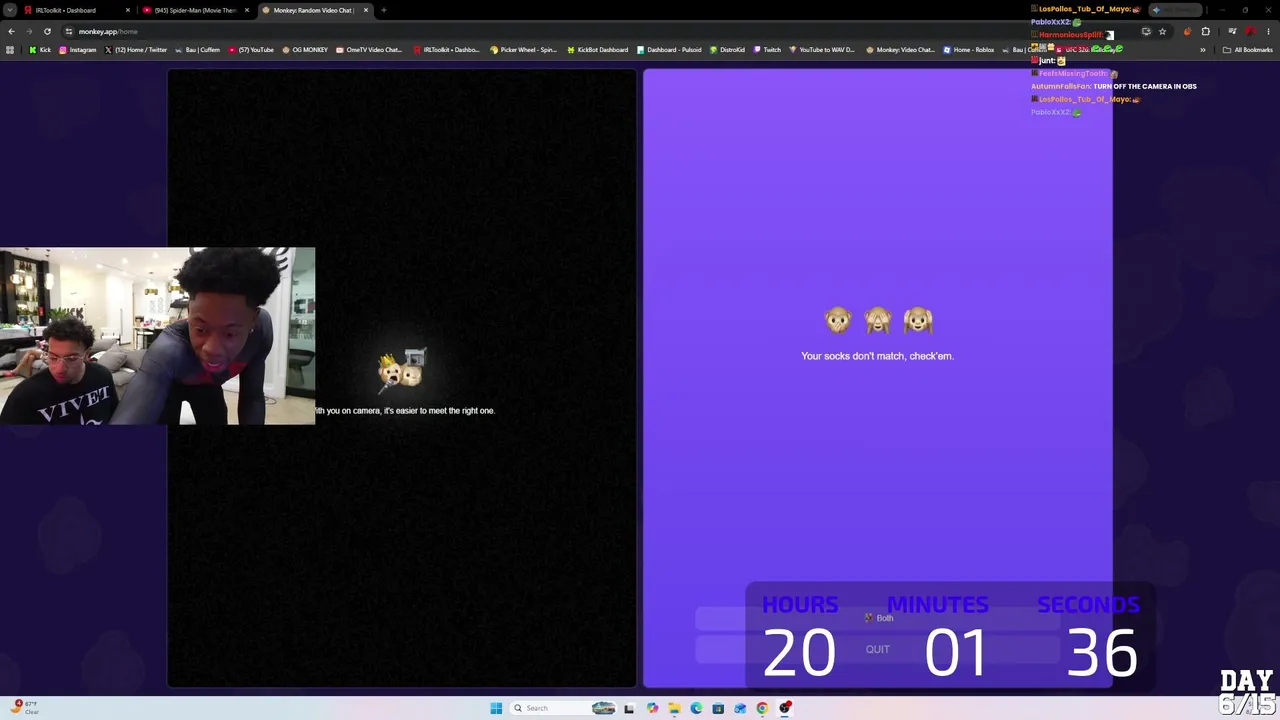The image size is (1280, 720).
Task: Open the Twitch bookmark
Action: pyautogui.click(x=767, y=50)
